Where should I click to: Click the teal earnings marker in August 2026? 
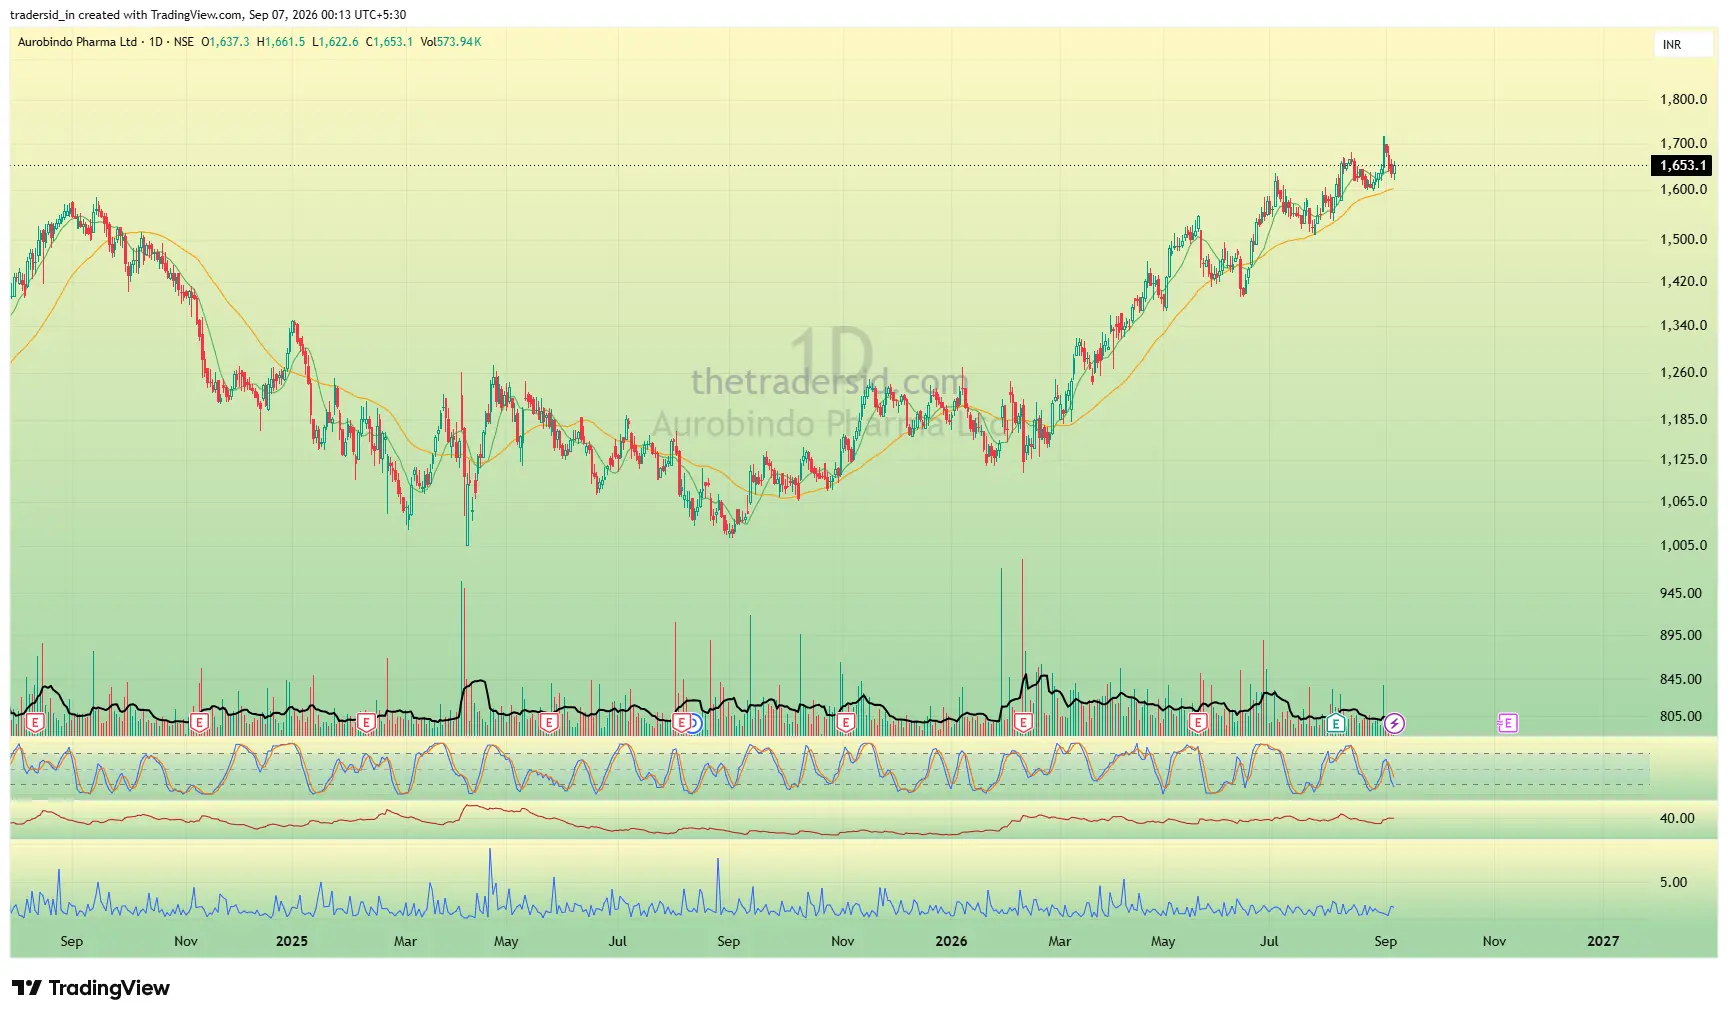pyautogui.click(x=1337, y=722)
